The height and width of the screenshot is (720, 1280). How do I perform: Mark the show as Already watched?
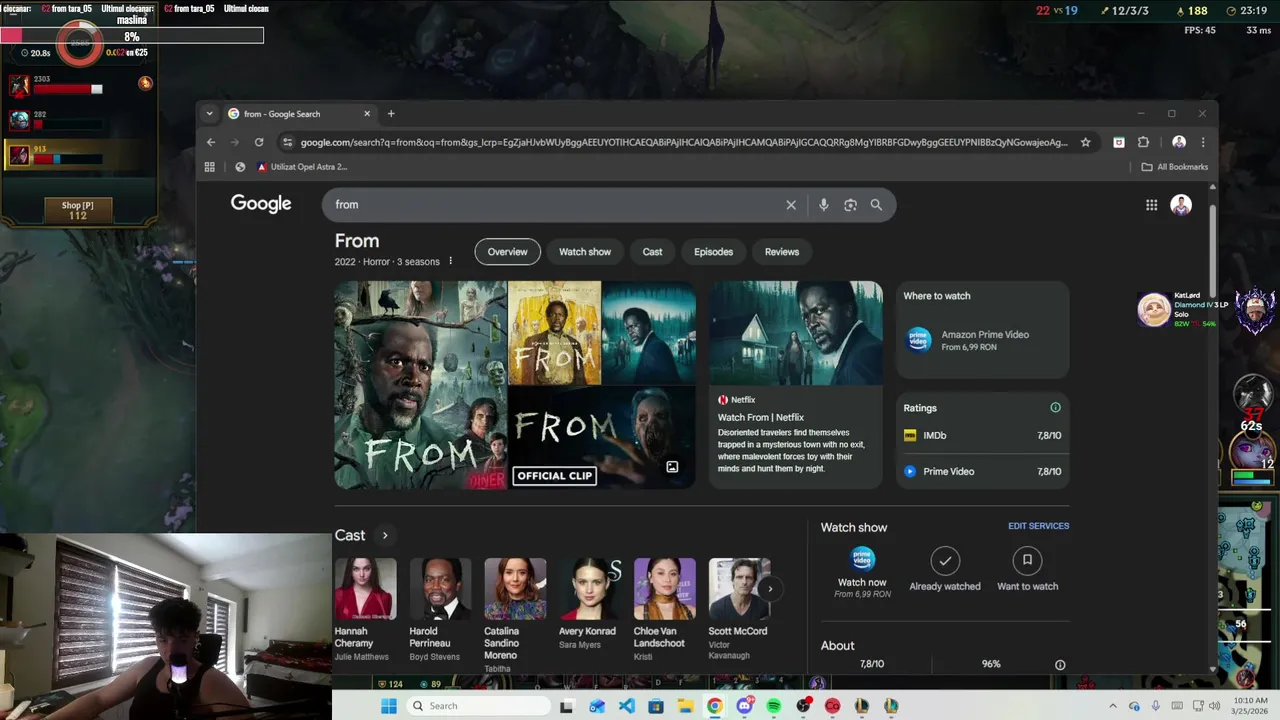[945, 569]
